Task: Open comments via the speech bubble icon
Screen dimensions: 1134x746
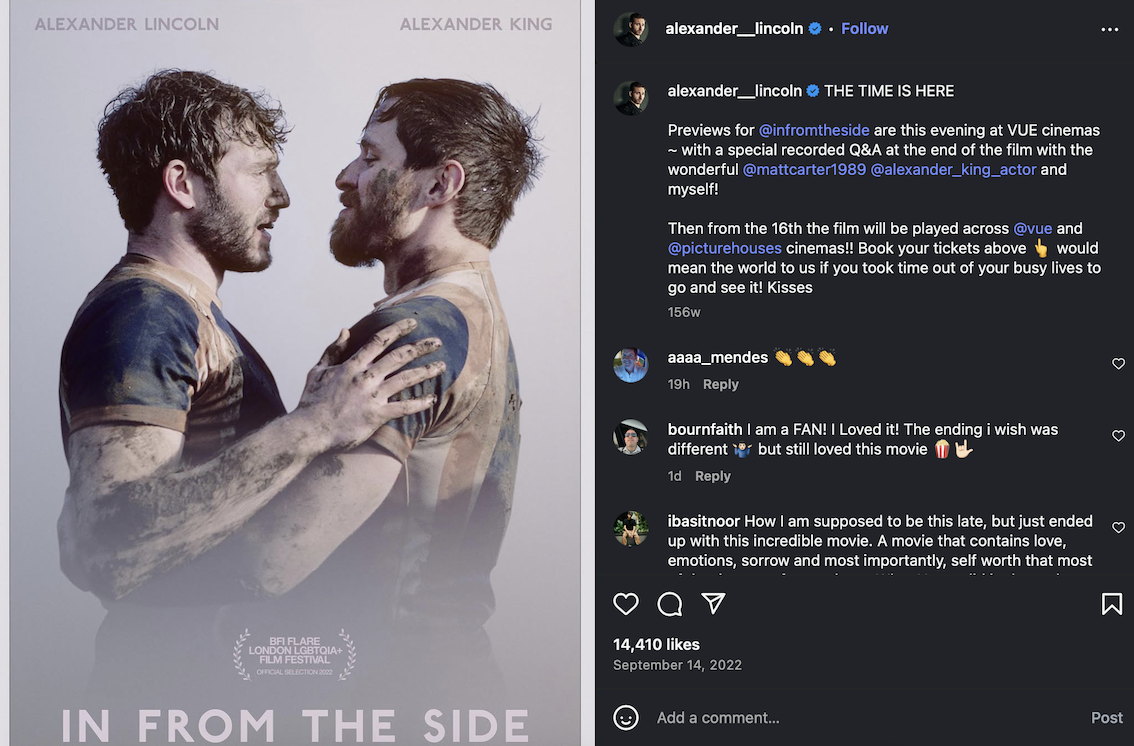Action: 670,604
